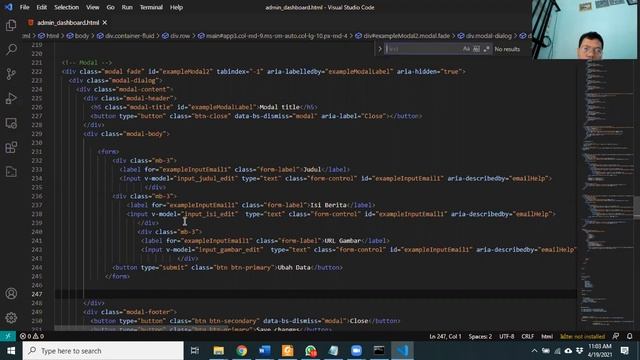The height and width of the screenshot is (360, 640).
Task: Open the Edit menu
Action: pos(42,7)
